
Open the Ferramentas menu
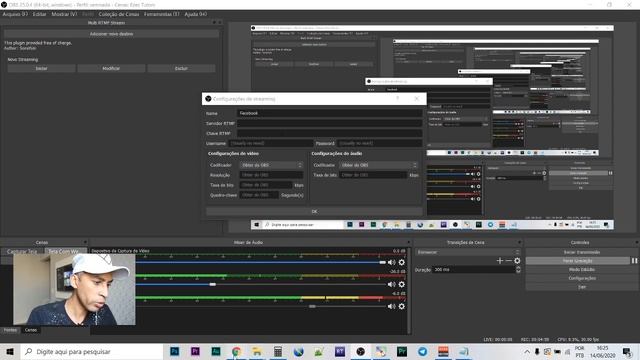click(161, 14)
